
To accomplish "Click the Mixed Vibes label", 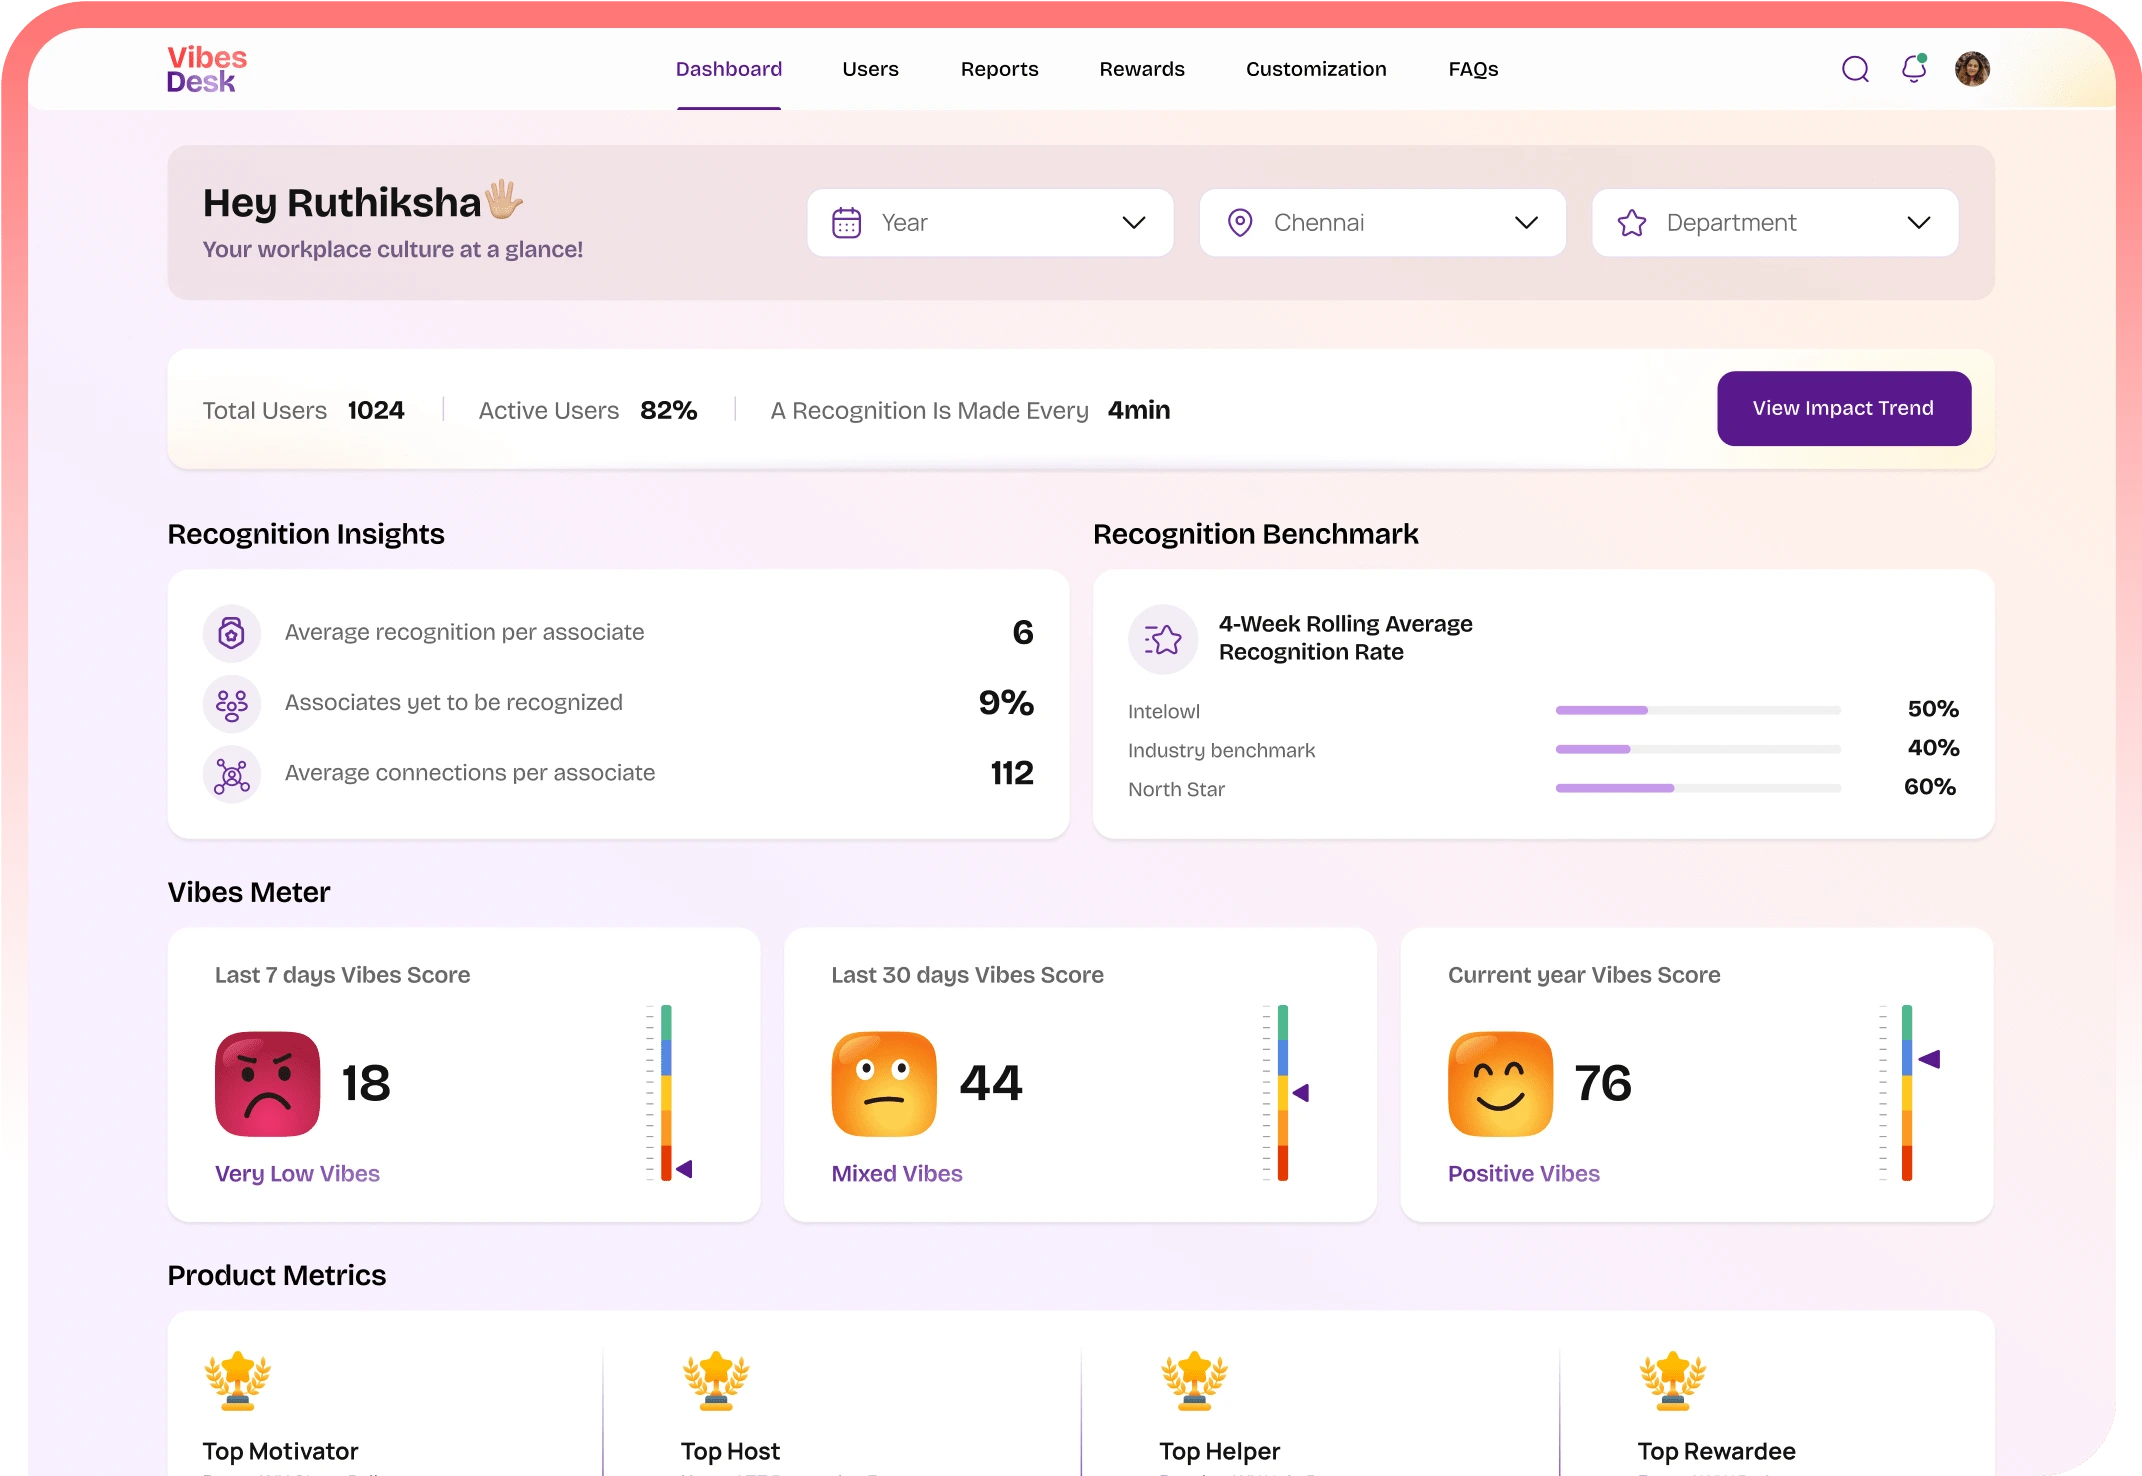I will 897,1174.
